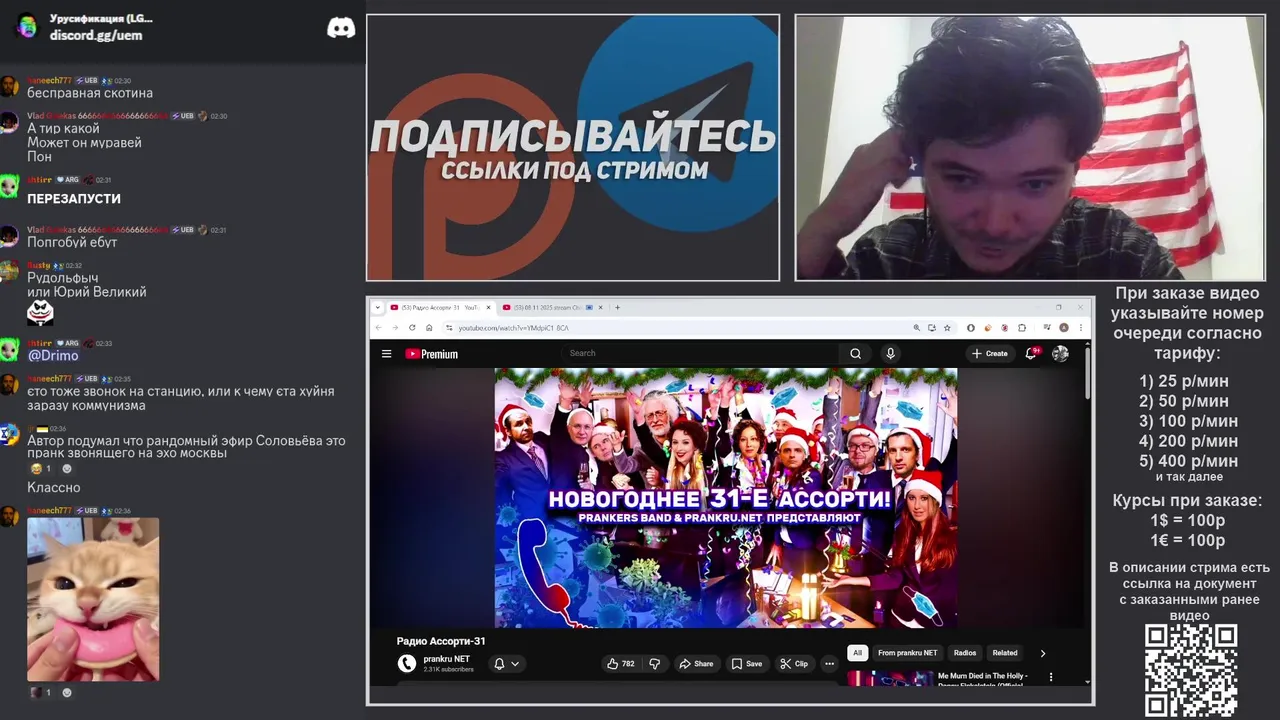This screenshot has width=1280, height=720.
Task: Reload the page in the browser
Action: tap(412, 327)
